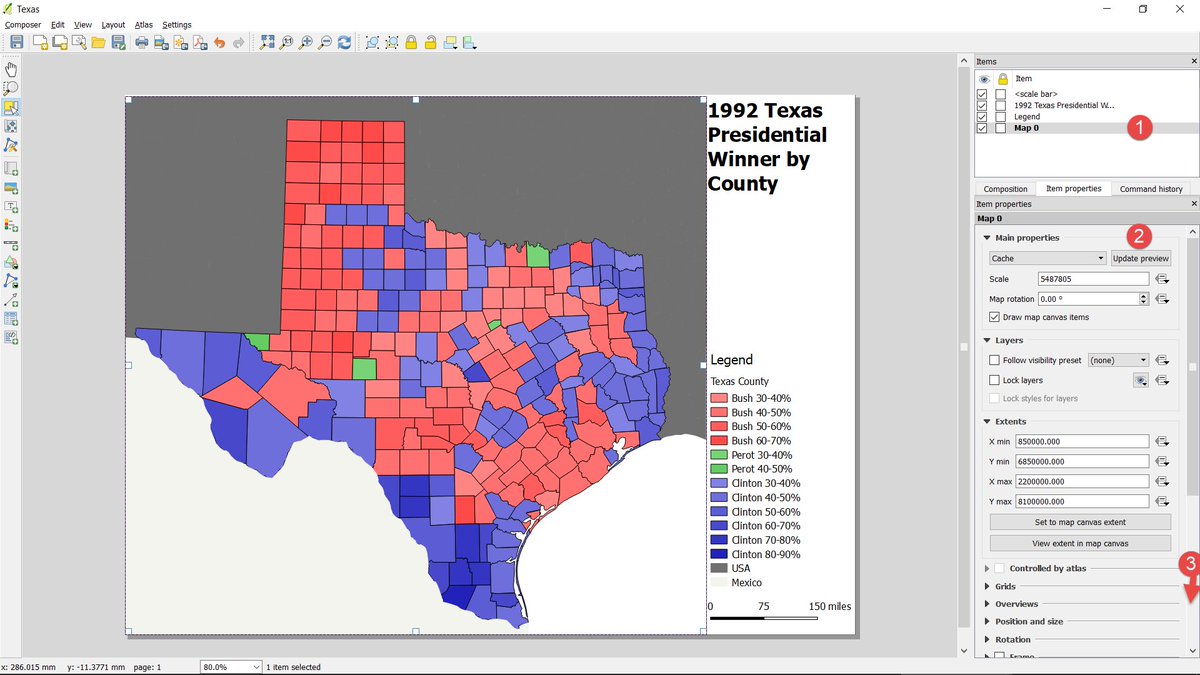
Task: Switch to the Composition tab
Action: 1005,188
